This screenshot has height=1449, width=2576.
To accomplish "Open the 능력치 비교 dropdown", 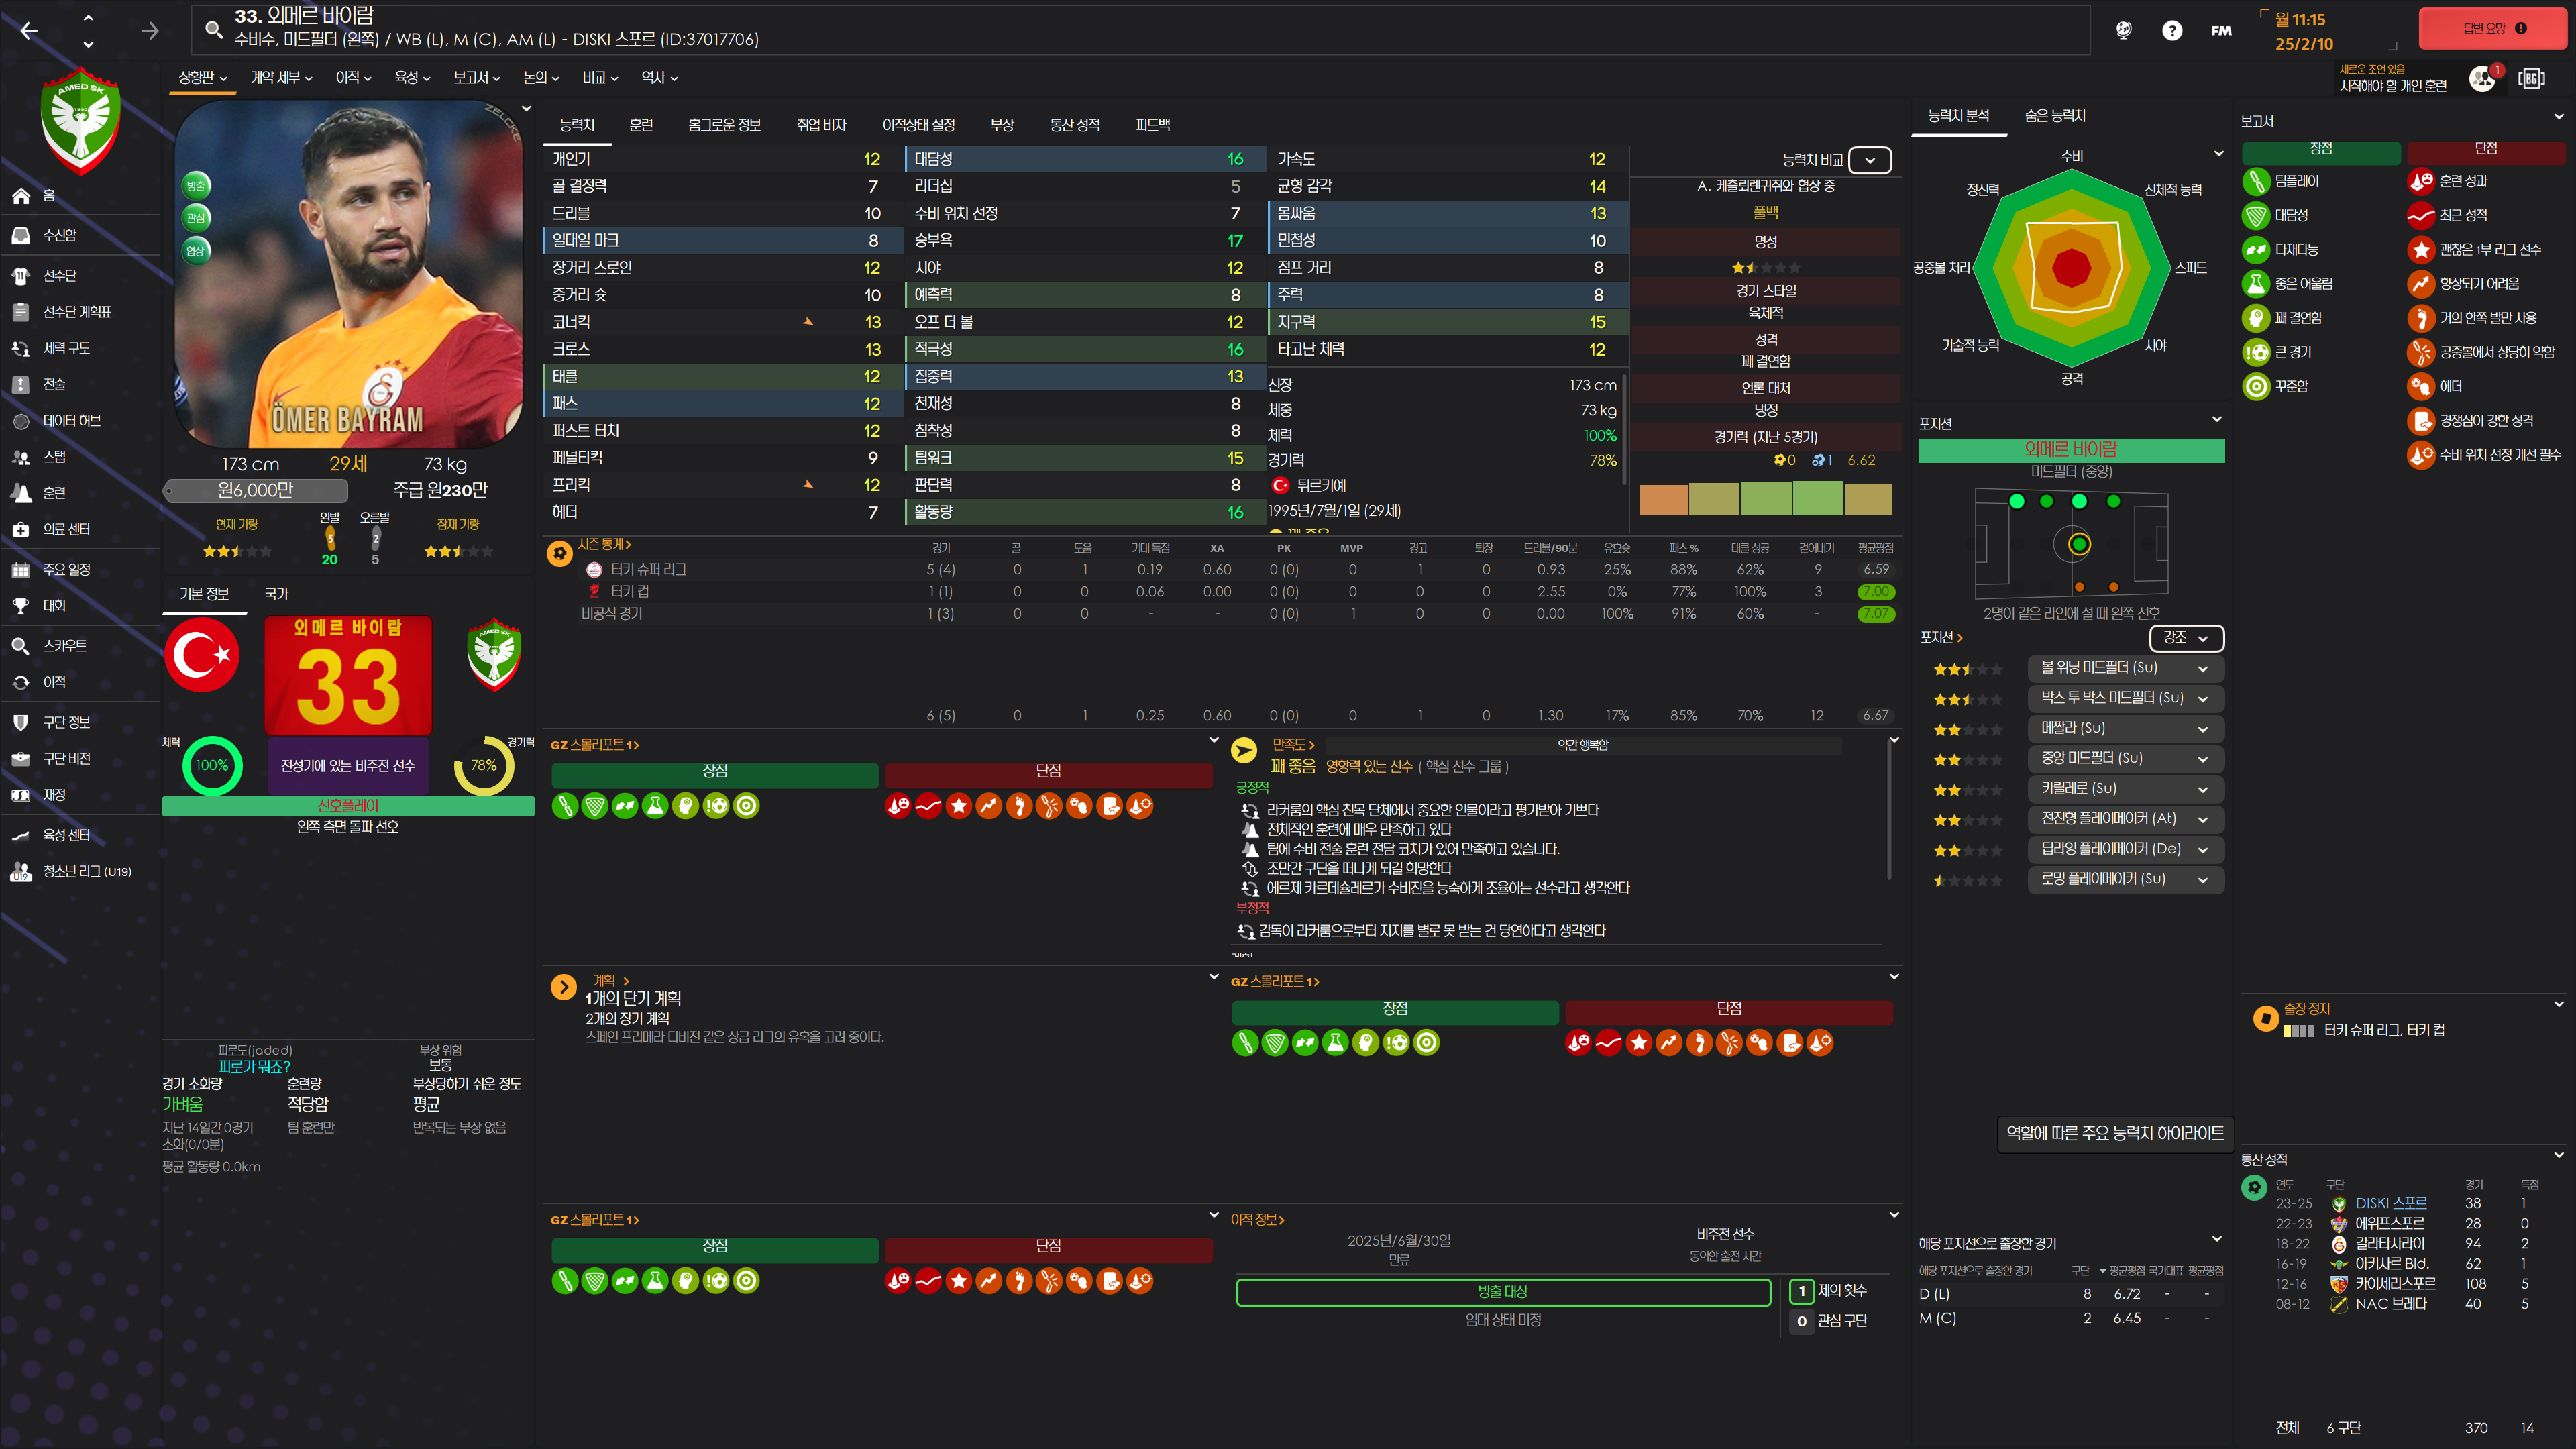I will pyautogui.click(x=1869, y=160).
